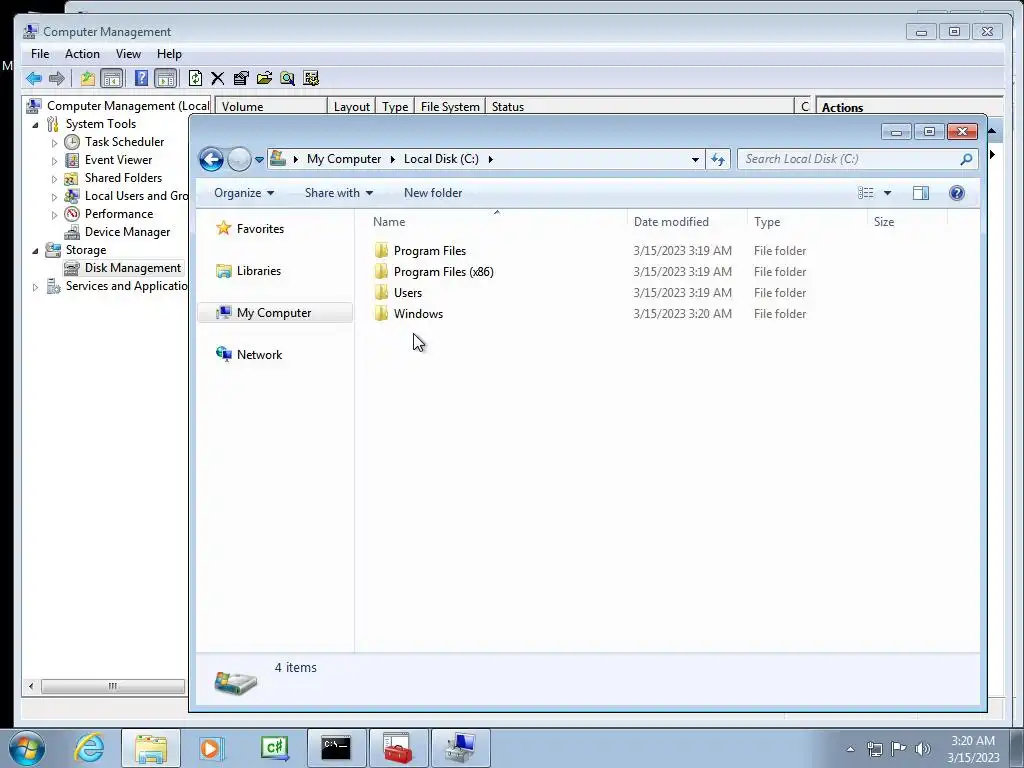This screenshot has width=1024, height=768.
Task: Click the Properties icon in the management toolbar
Action: tap(241, 79)
